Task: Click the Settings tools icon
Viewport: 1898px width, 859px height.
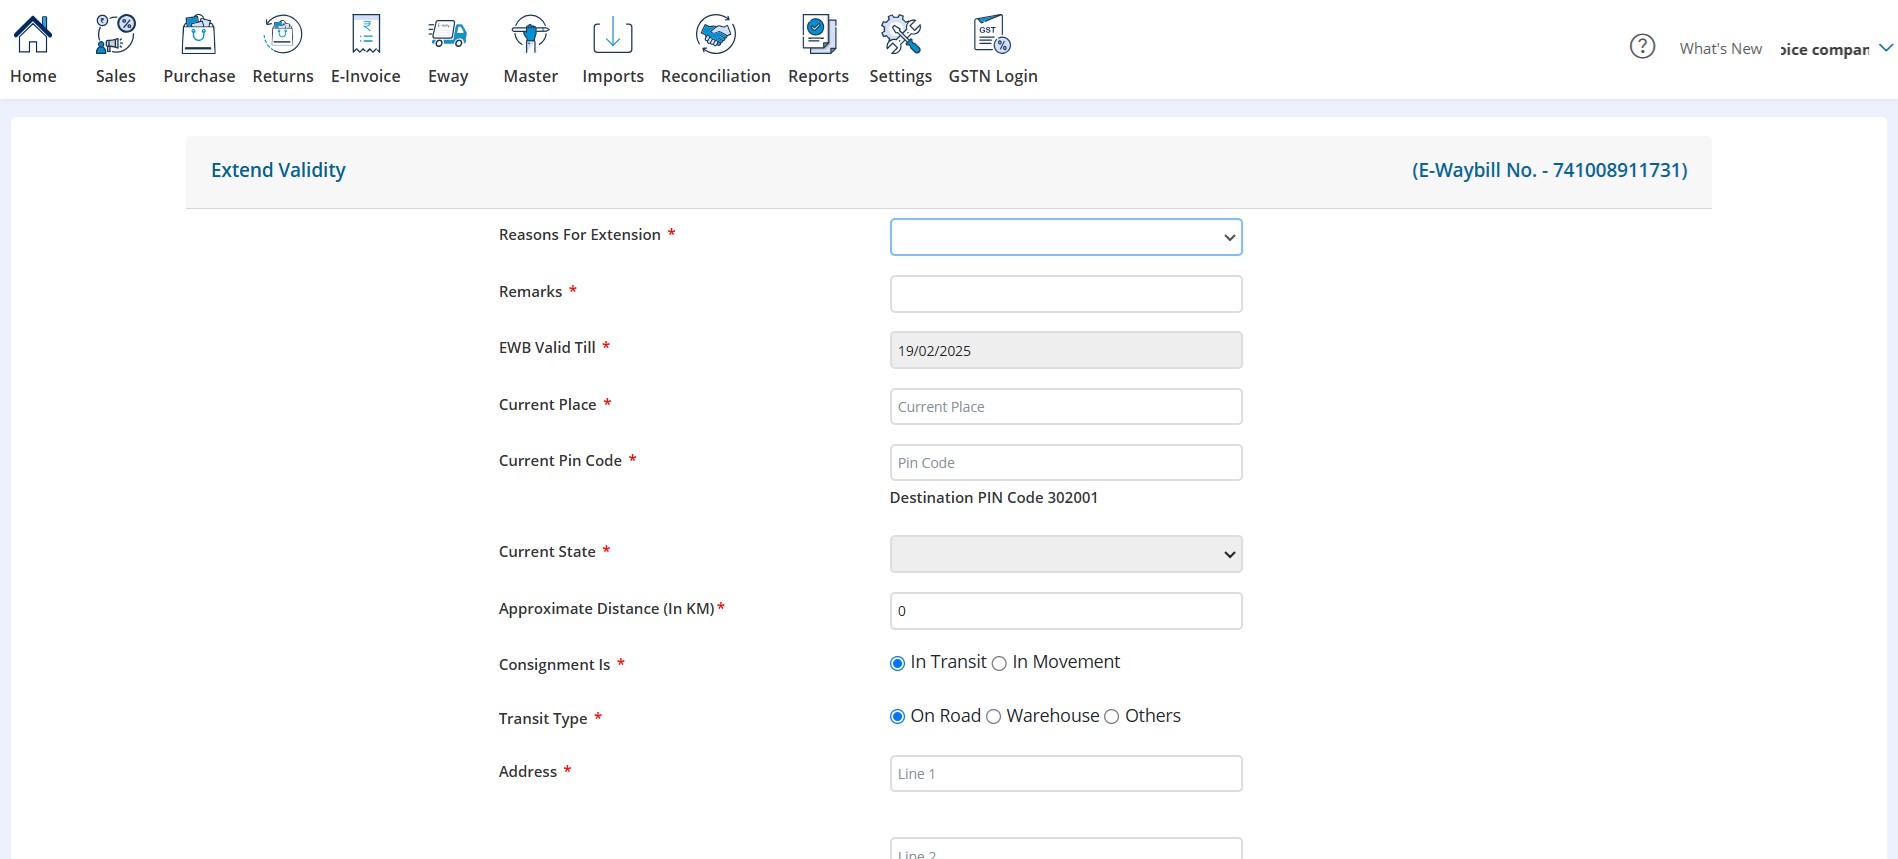Action: pyautogui.click(x=901, y=35)
